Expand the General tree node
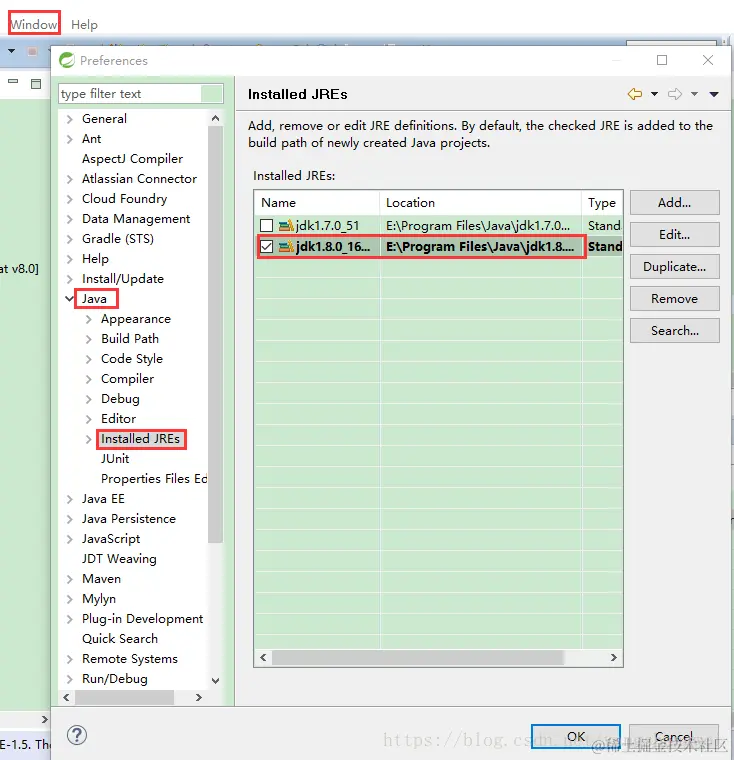Image resolution: width=734 pixels, height=760 pixels. pos(70,119)
